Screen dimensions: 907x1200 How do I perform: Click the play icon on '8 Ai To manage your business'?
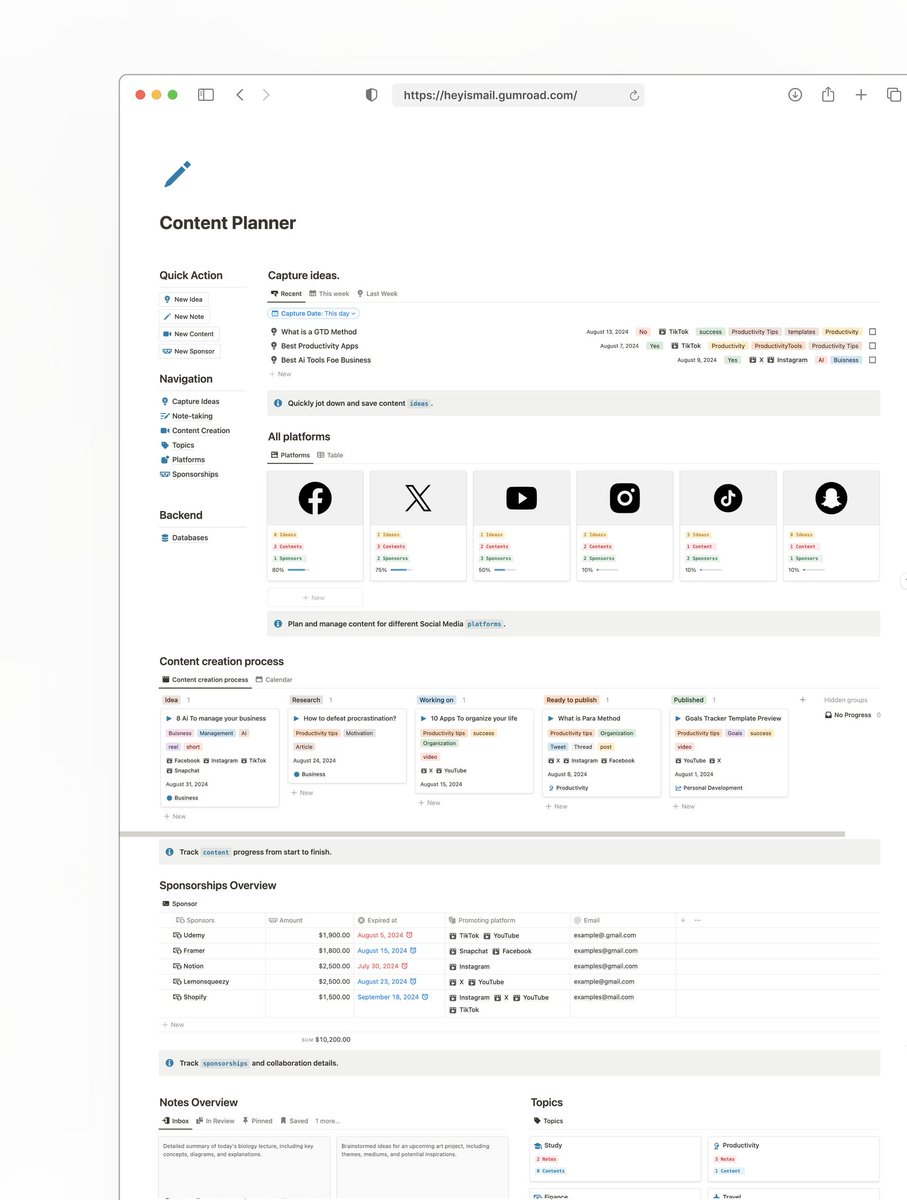pyautogui.click(x=170, y=718)
